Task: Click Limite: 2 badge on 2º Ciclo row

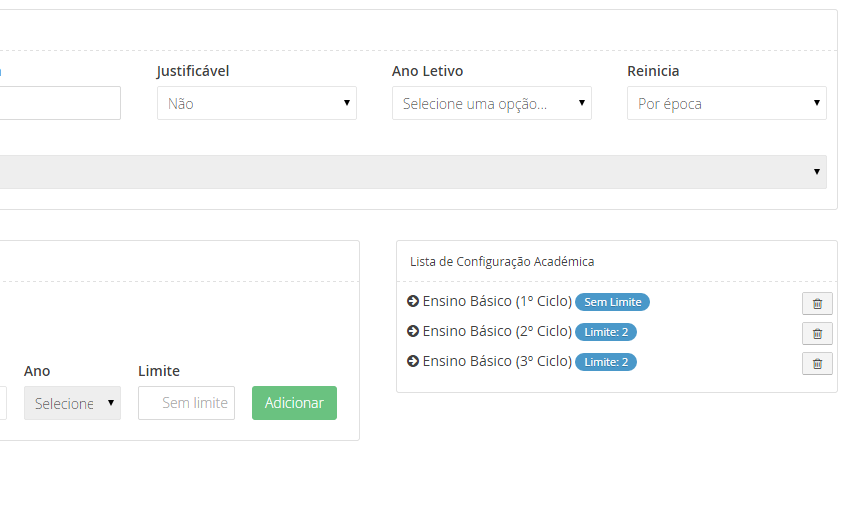Action: pyautogui.click(x=605, y=332)
